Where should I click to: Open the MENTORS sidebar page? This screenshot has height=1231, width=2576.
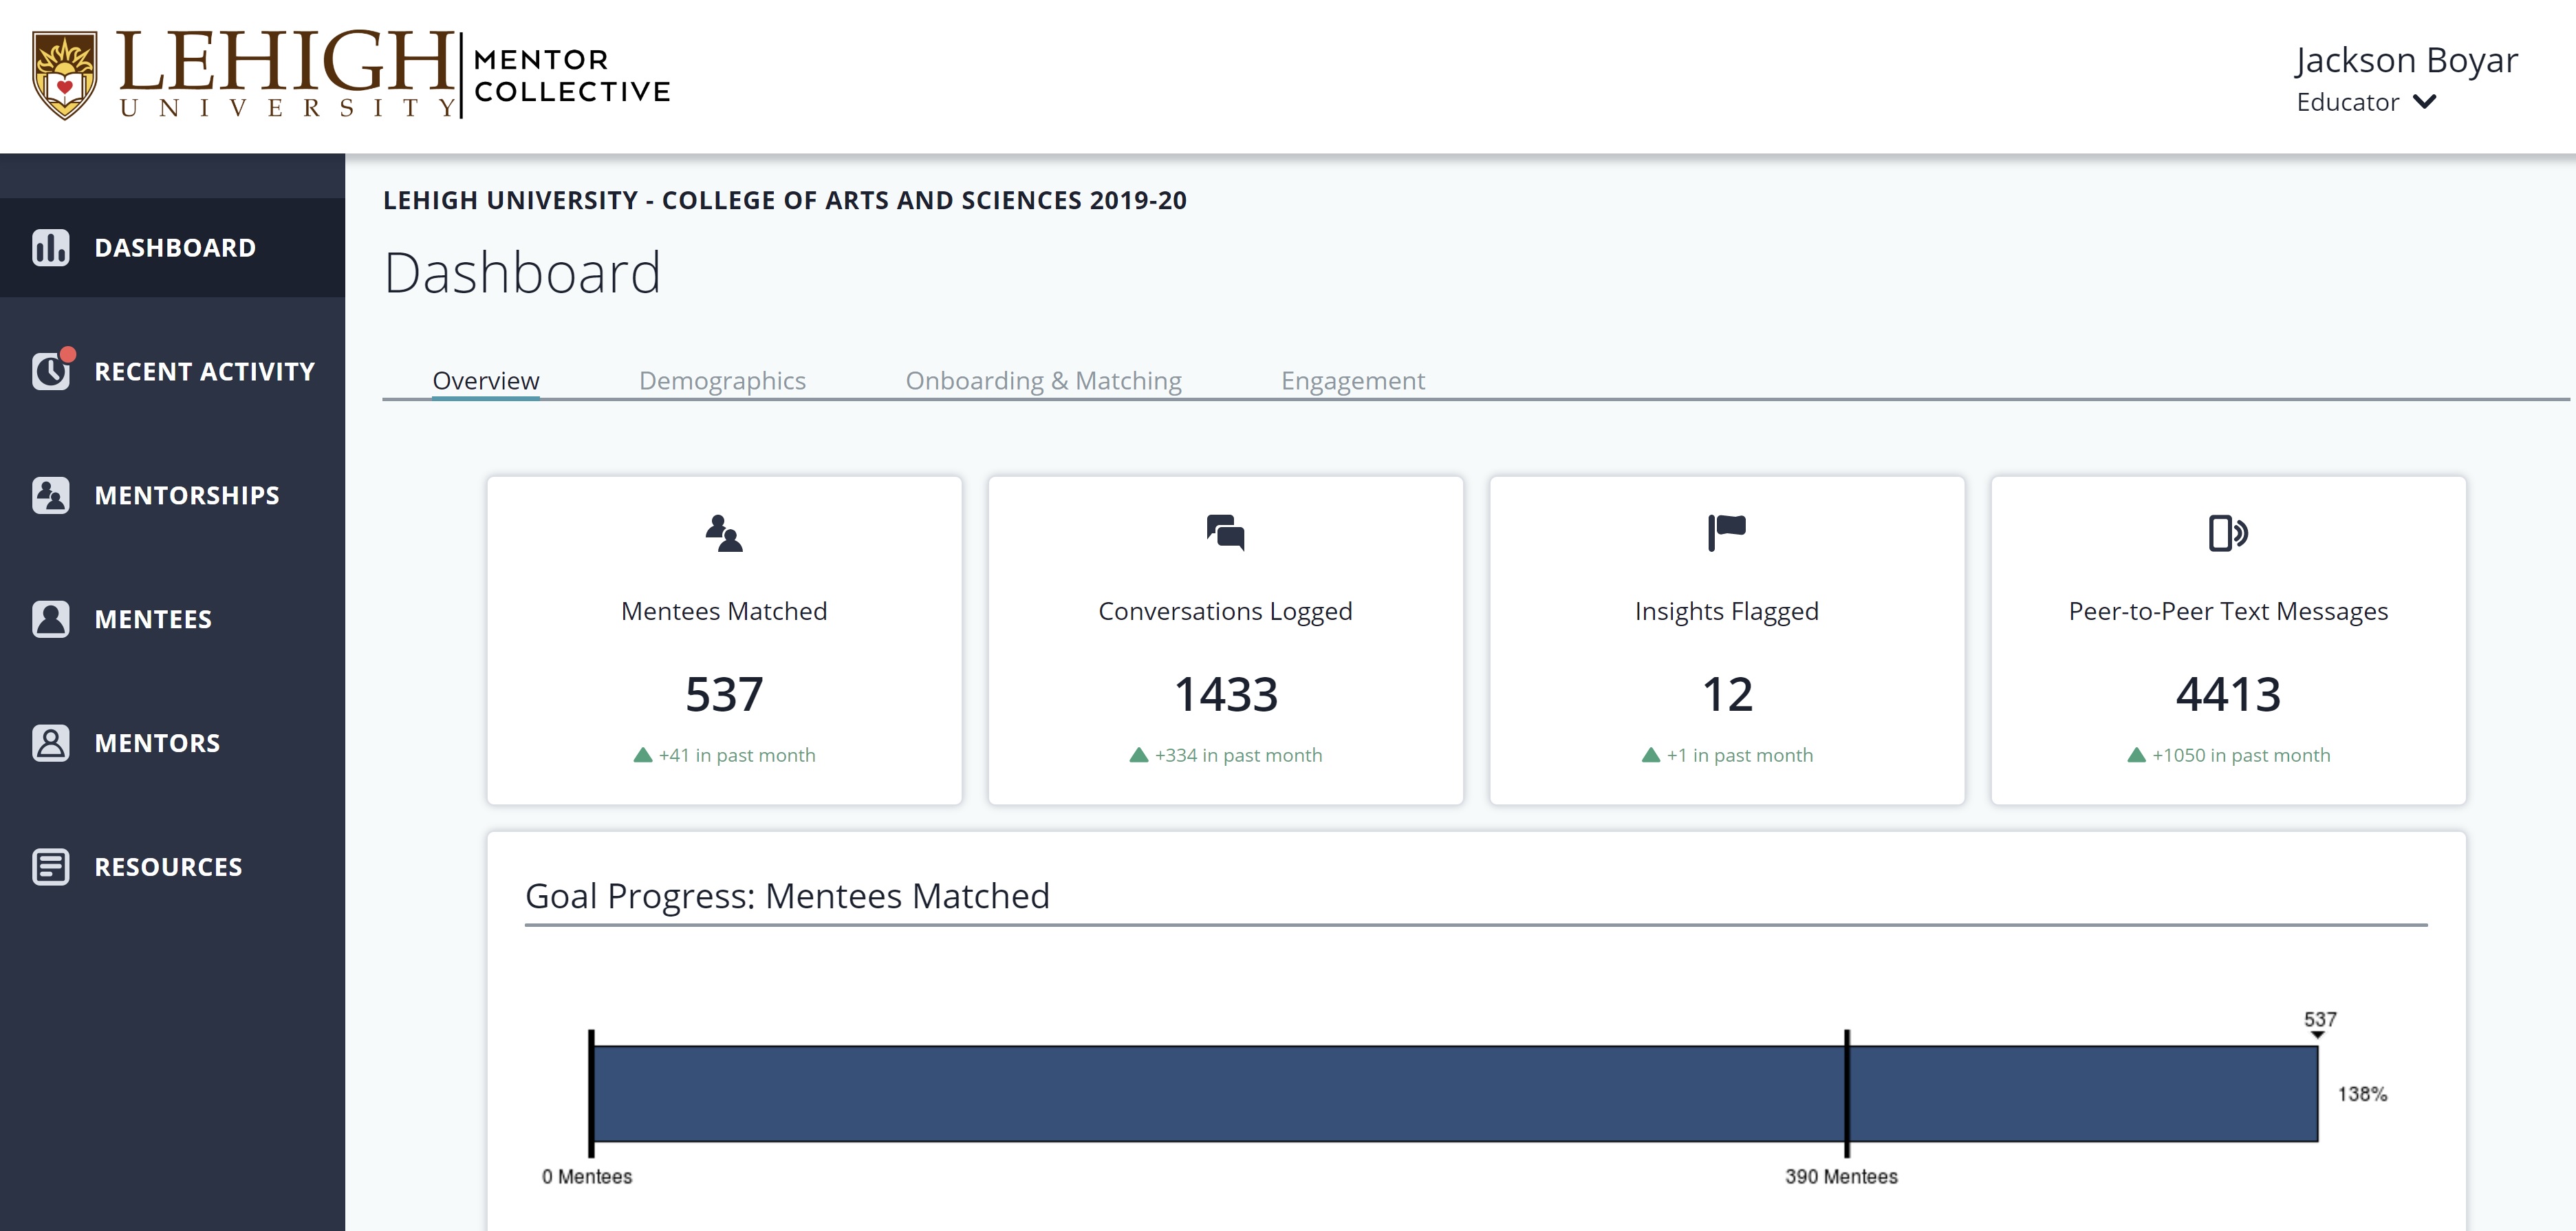(172, 743)
